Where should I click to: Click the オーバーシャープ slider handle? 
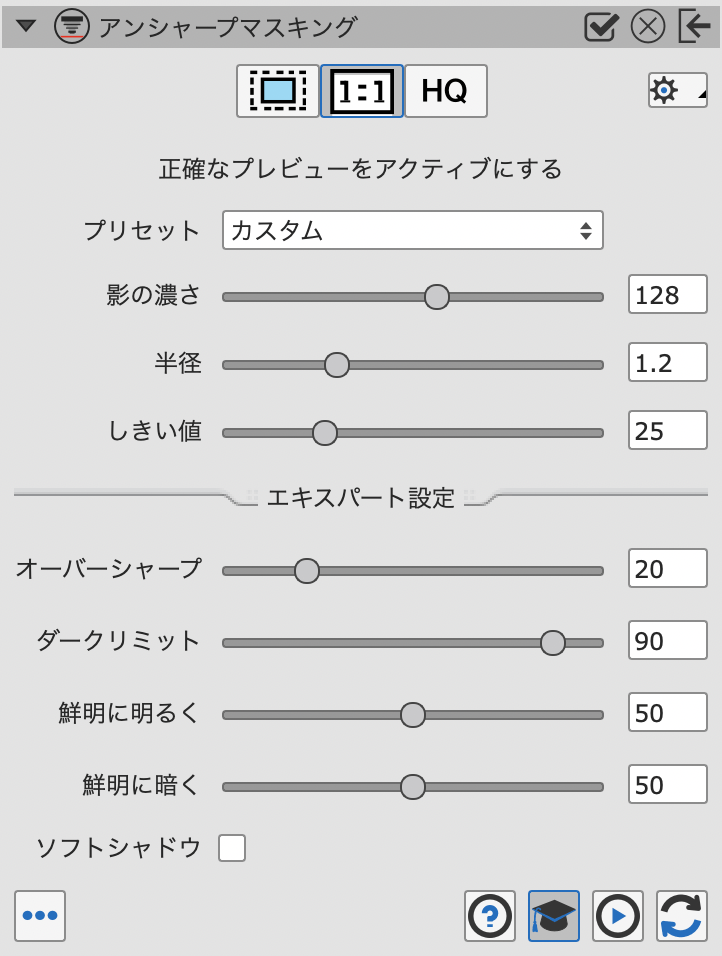307,571
